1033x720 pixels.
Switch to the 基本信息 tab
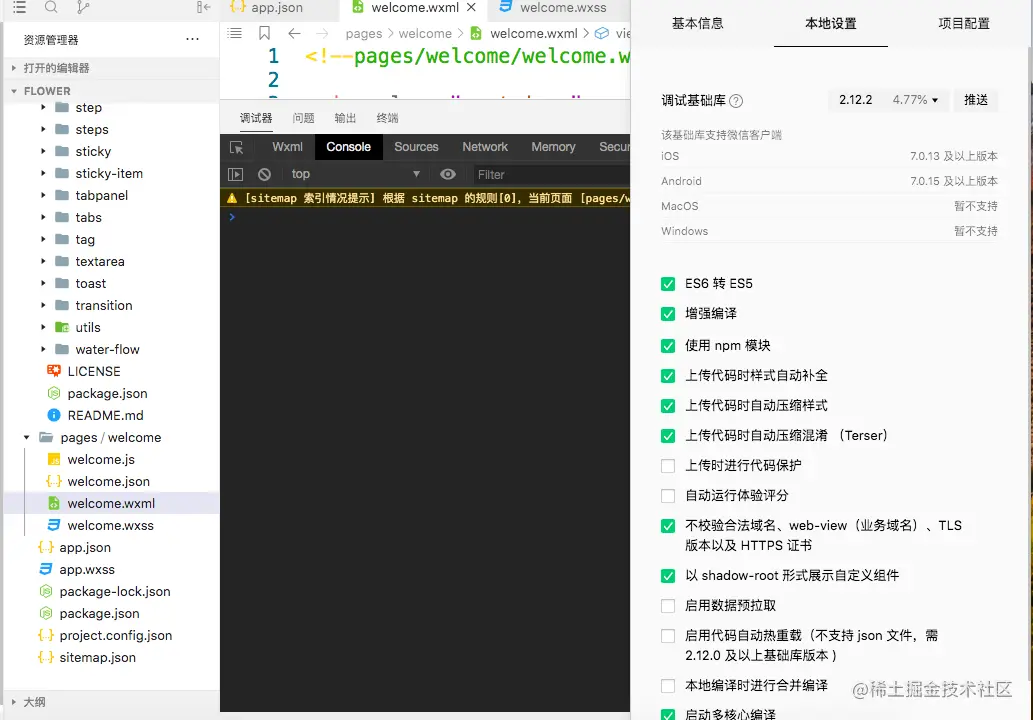coord(698,24)
